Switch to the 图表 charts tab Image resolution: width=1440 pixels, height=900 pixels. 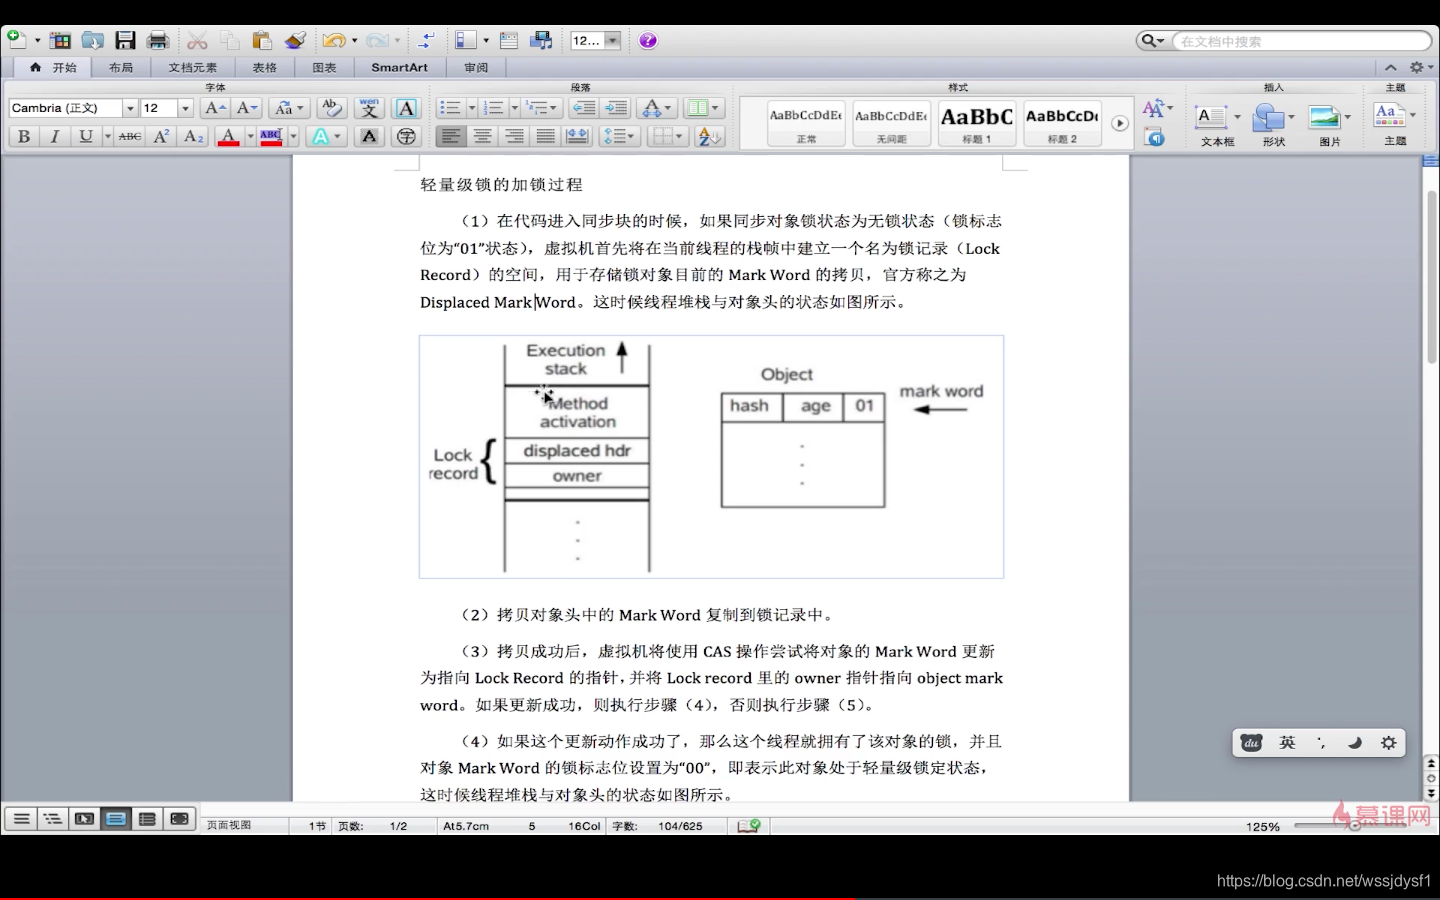(324, 67)
